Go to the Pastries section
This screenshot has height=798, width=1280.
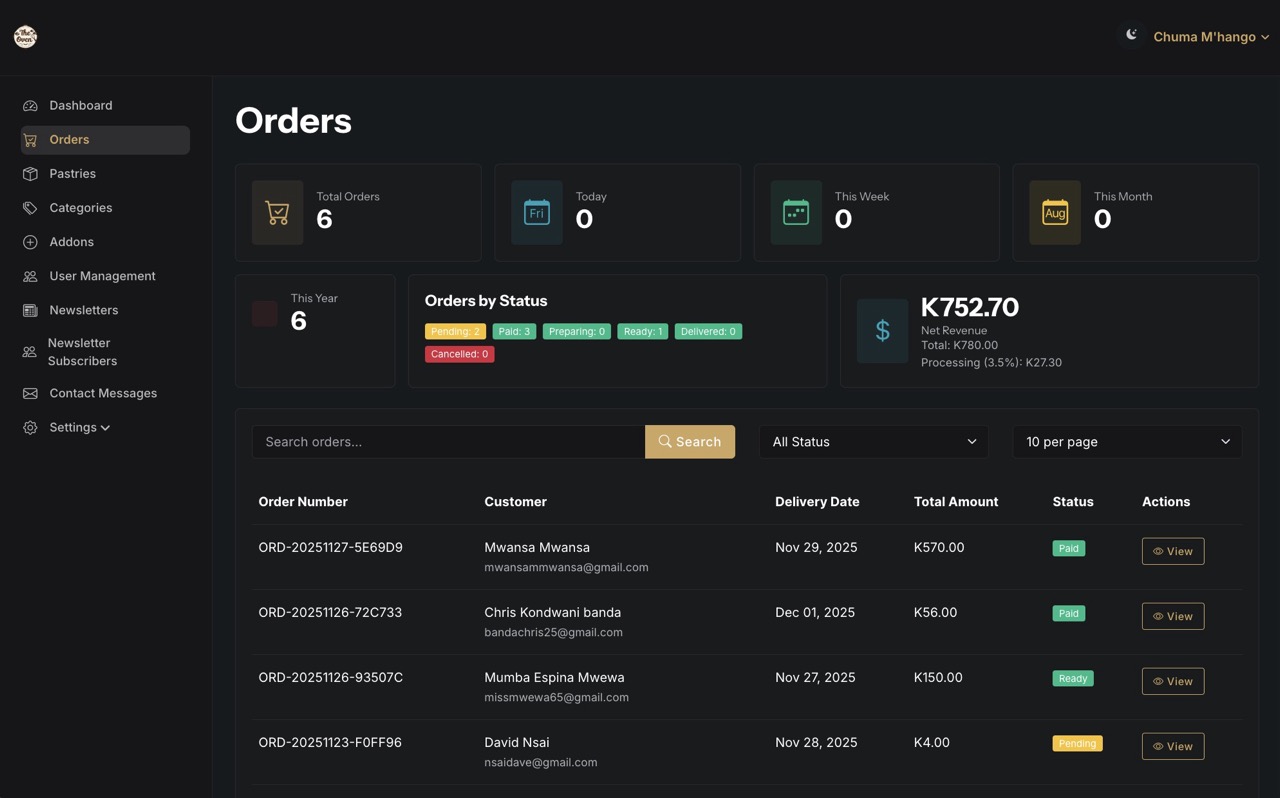[72, 174]
